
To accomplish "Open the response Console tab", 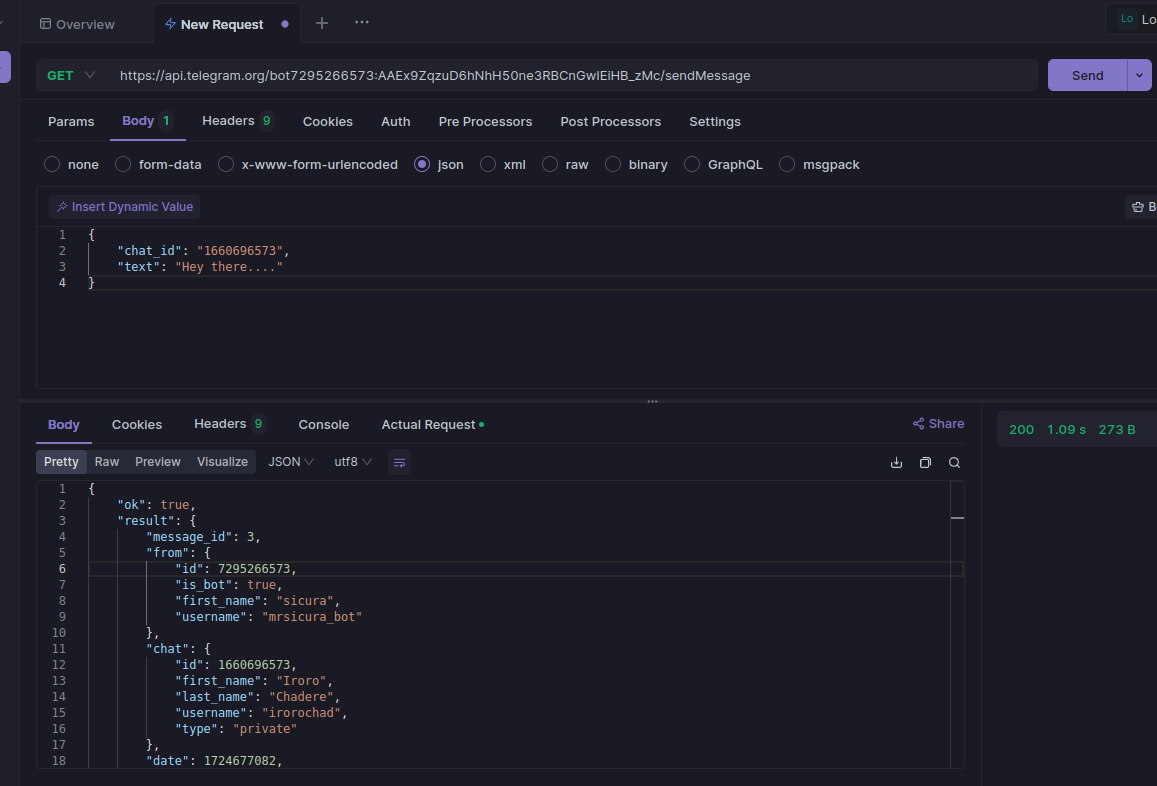I will (x=323, y=424).
